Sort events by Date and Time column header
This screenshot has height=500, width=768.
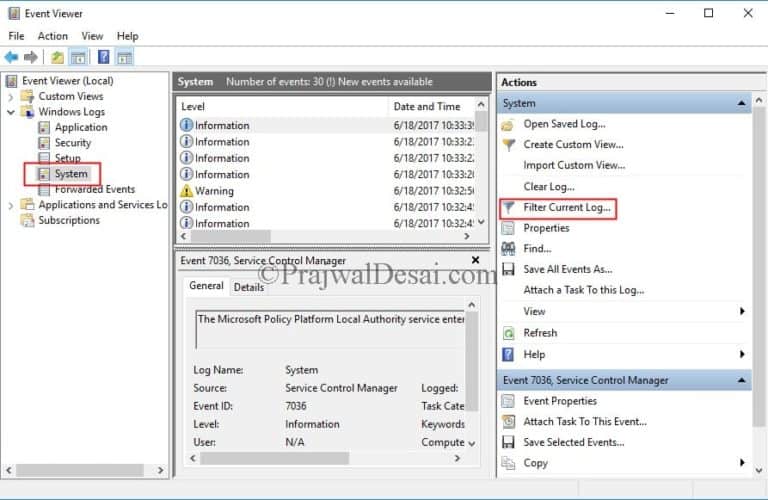(431, 107)
